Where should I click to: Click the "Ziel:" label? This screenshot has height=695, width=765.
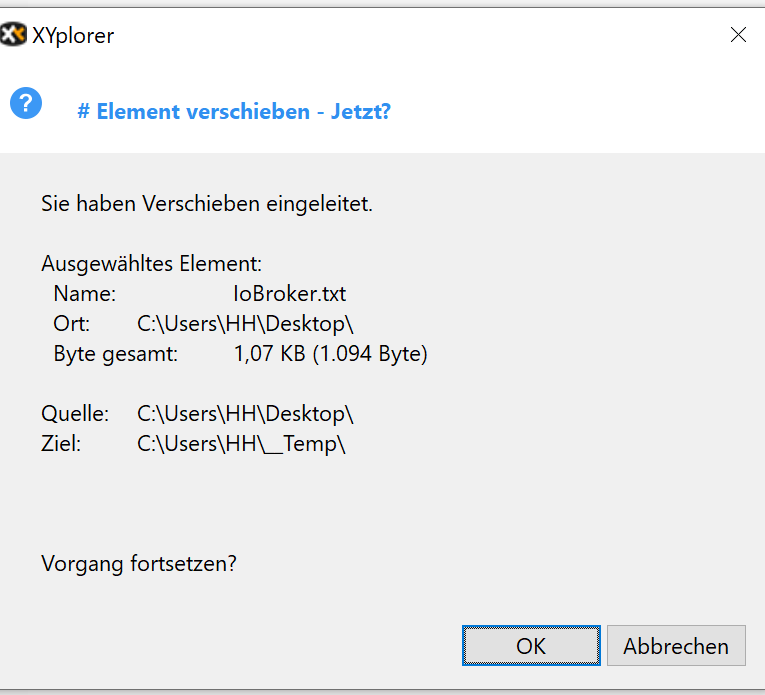(x=61, y=443)
